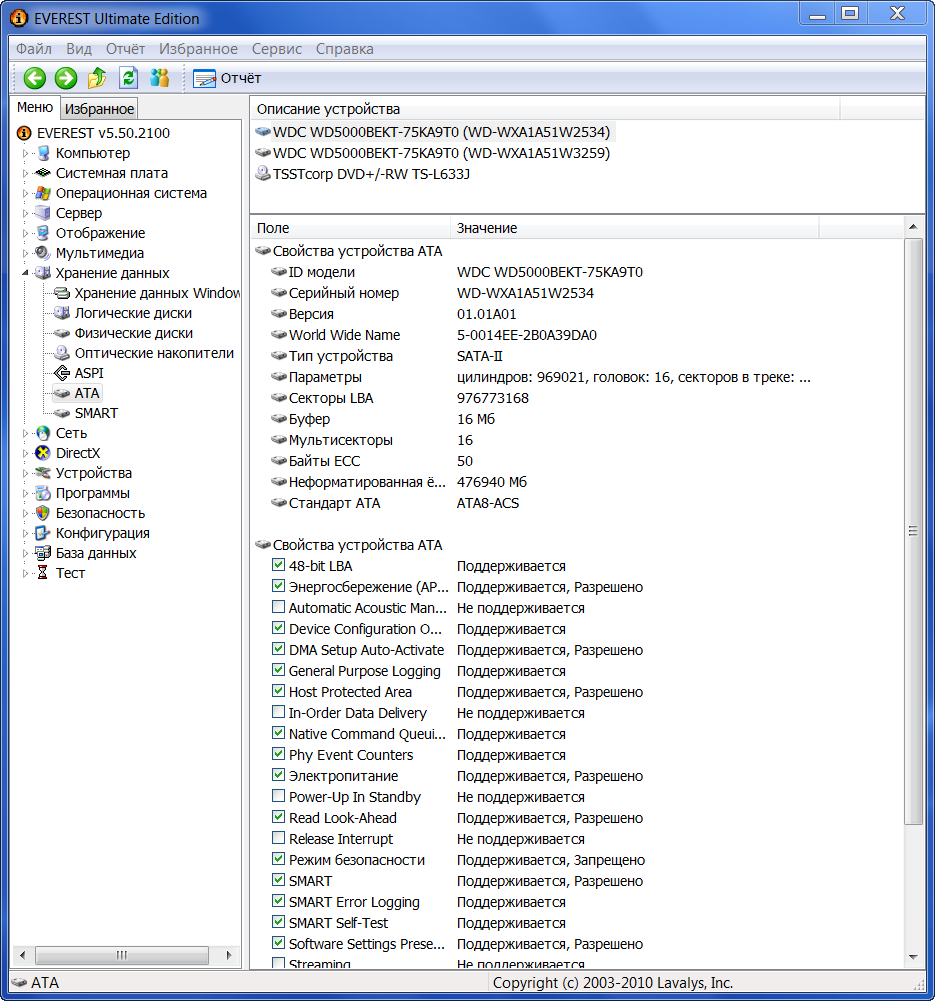Click the Refresh icon in toolbar
The image size is (935, 1001).
coord(128,78)
